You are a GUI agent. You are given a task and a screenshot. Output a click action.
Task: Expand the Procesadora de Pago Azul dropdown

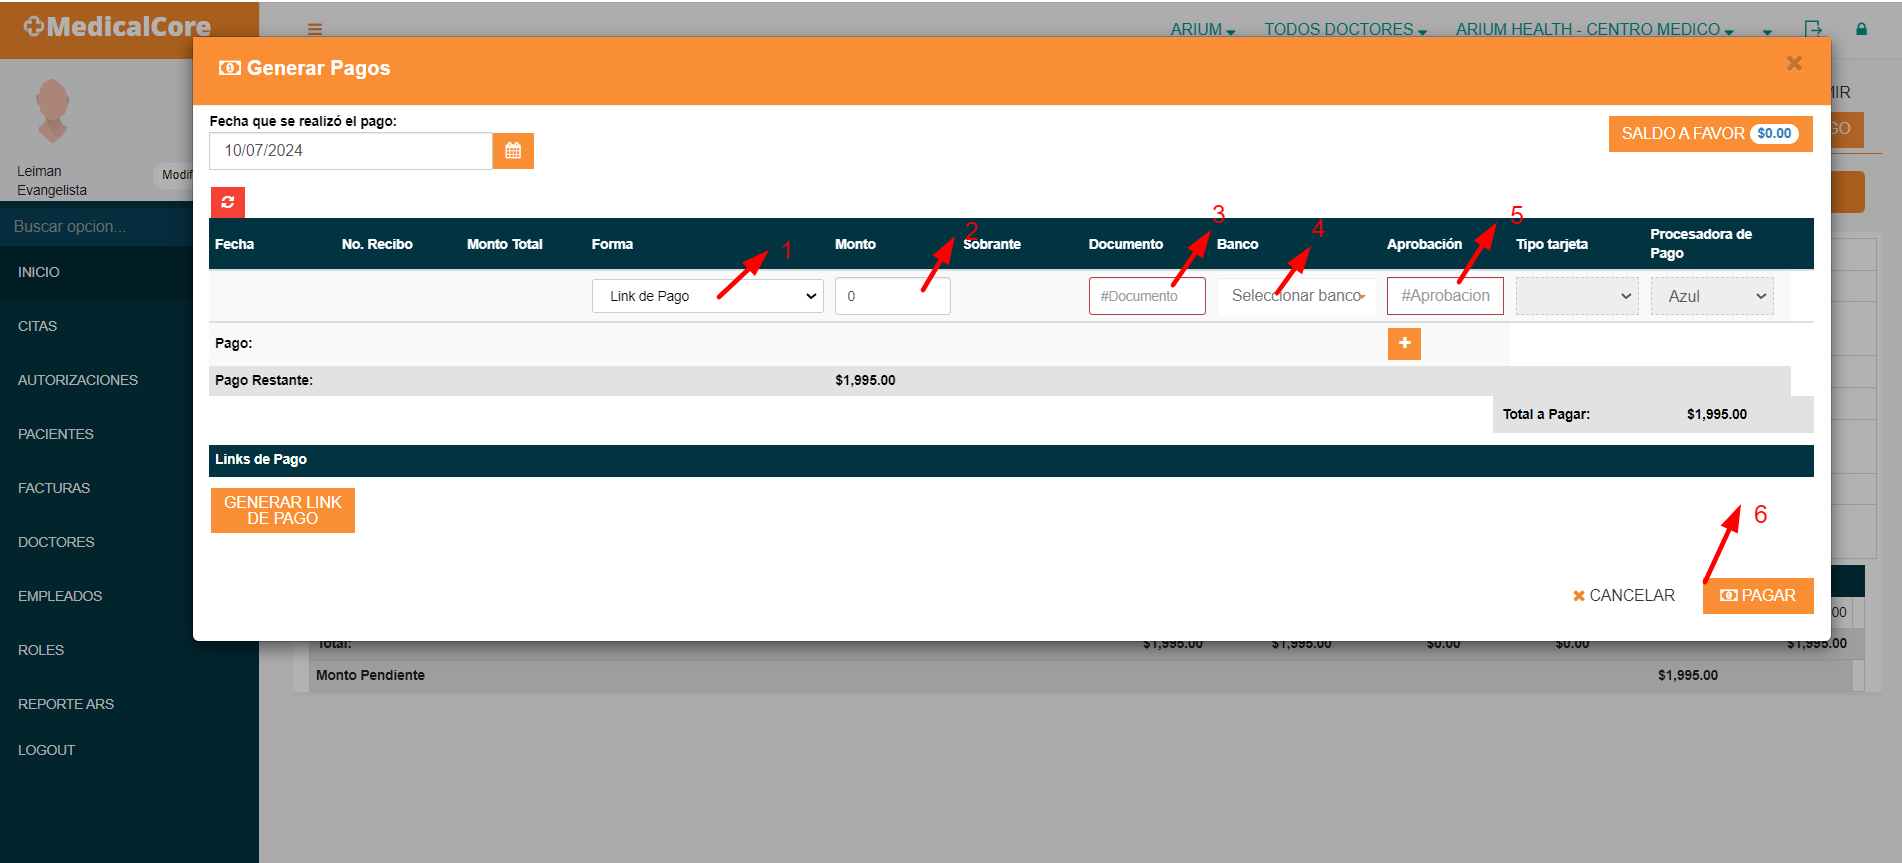(1712, 296)
